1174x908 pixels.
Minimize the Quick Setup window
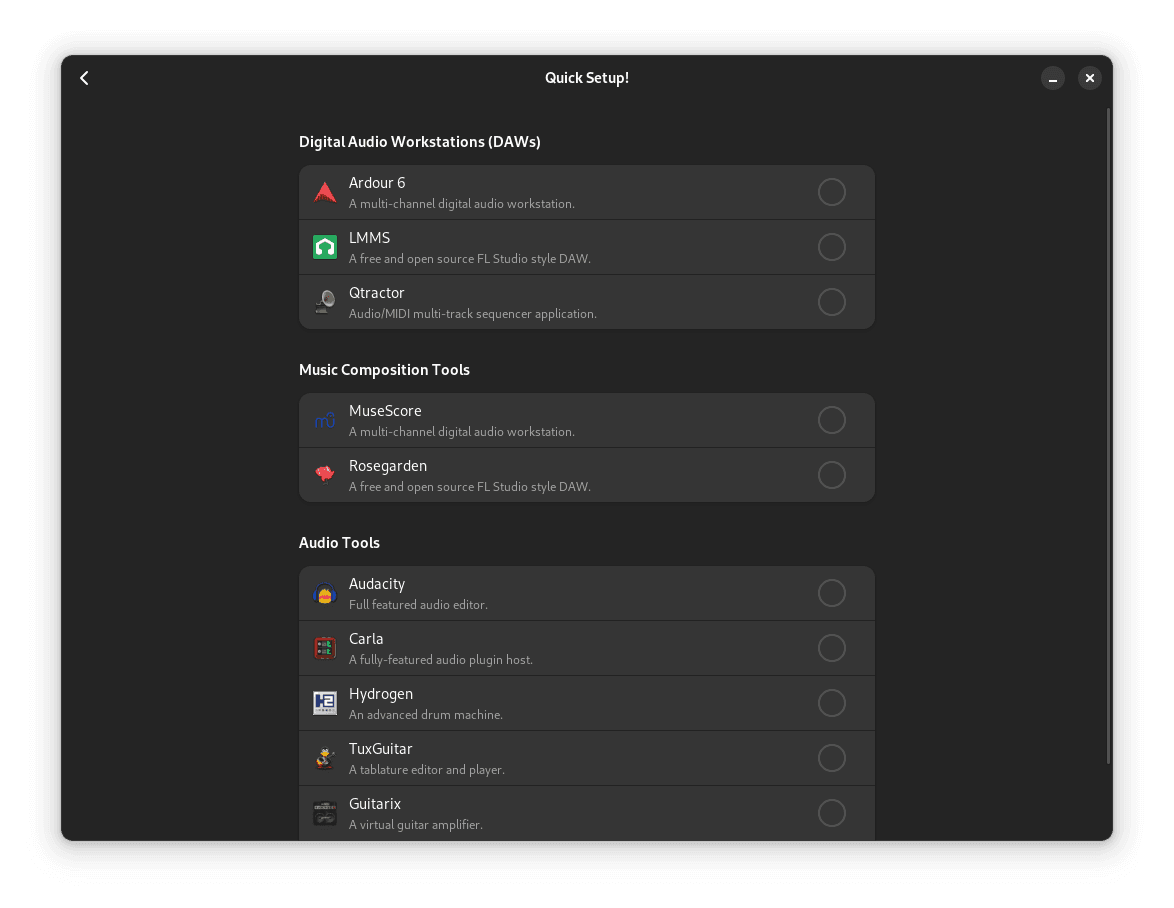pyautogui.click(x=1053, y=78)
